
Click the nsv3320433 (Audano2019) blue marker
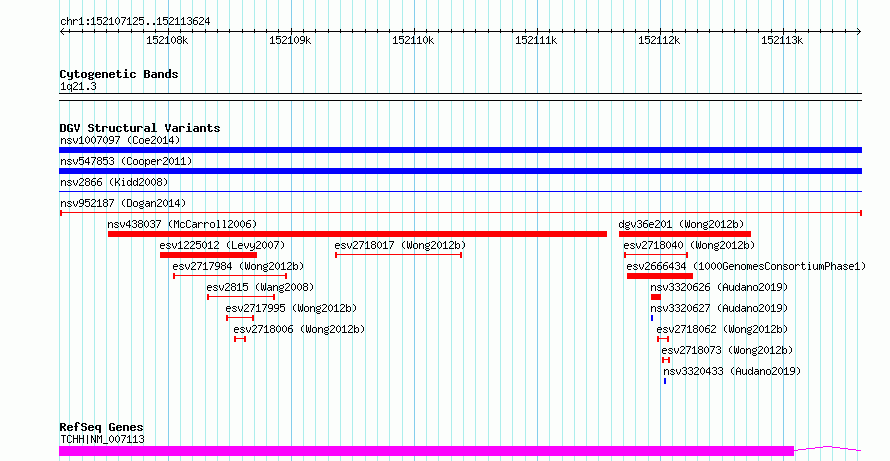coord(665,381)
